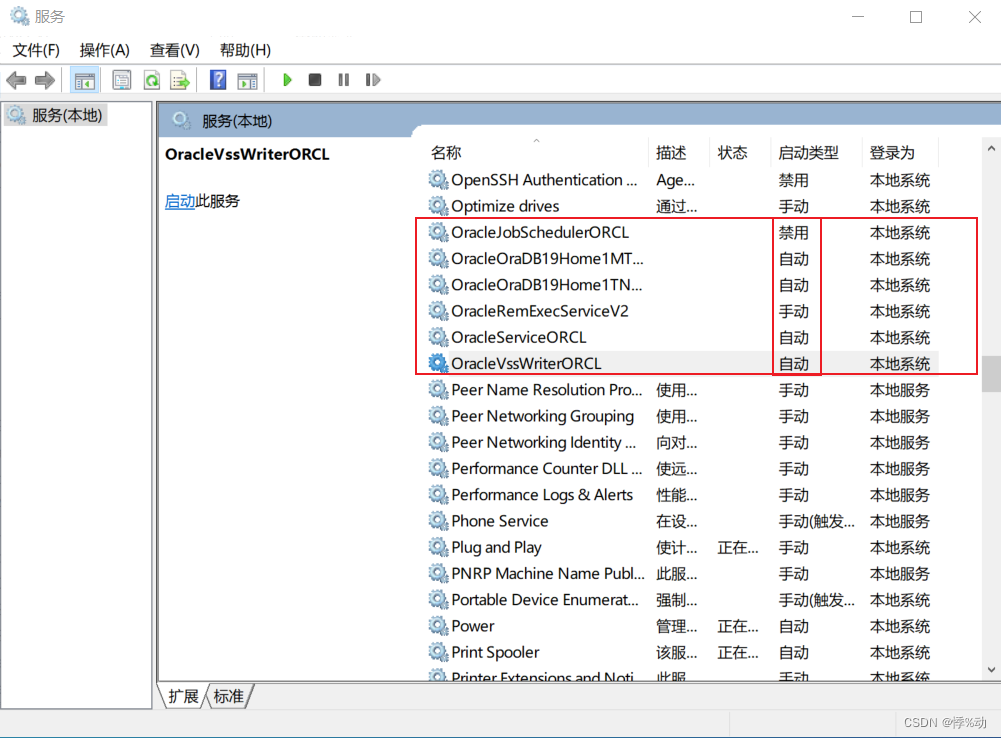Click the gear icon of Optimize drives
The width and height of the screenshot is (1001, 738).
[x=438, y=206]
